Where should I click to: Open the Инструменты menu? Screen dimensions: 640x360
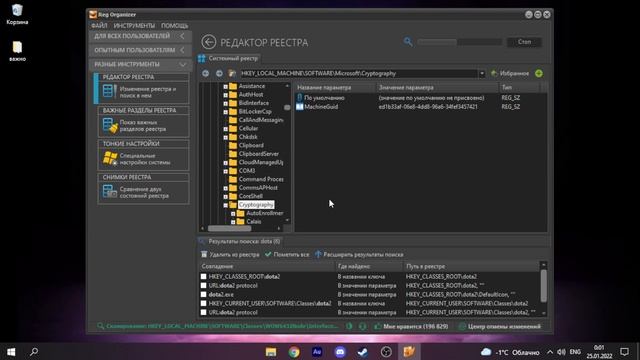[x=134, y=25]
